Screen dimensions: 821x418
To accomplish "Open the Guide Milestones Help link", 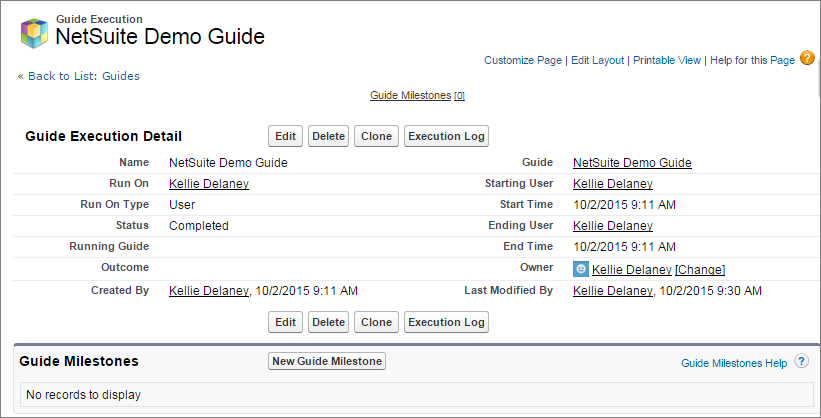I will (x=734, y=363).
